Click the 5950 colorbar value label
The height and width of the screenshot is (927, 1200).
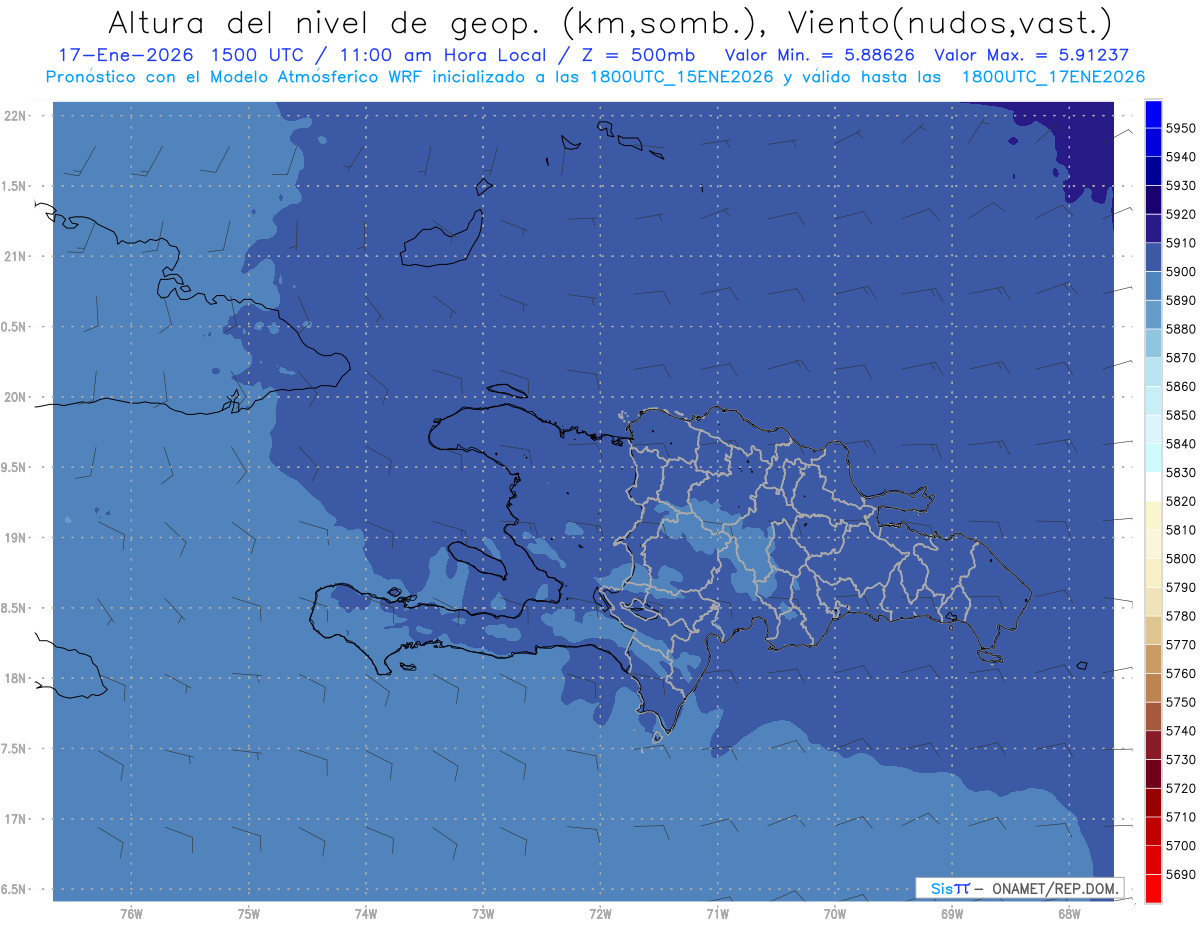click(x=1181, y=128)
